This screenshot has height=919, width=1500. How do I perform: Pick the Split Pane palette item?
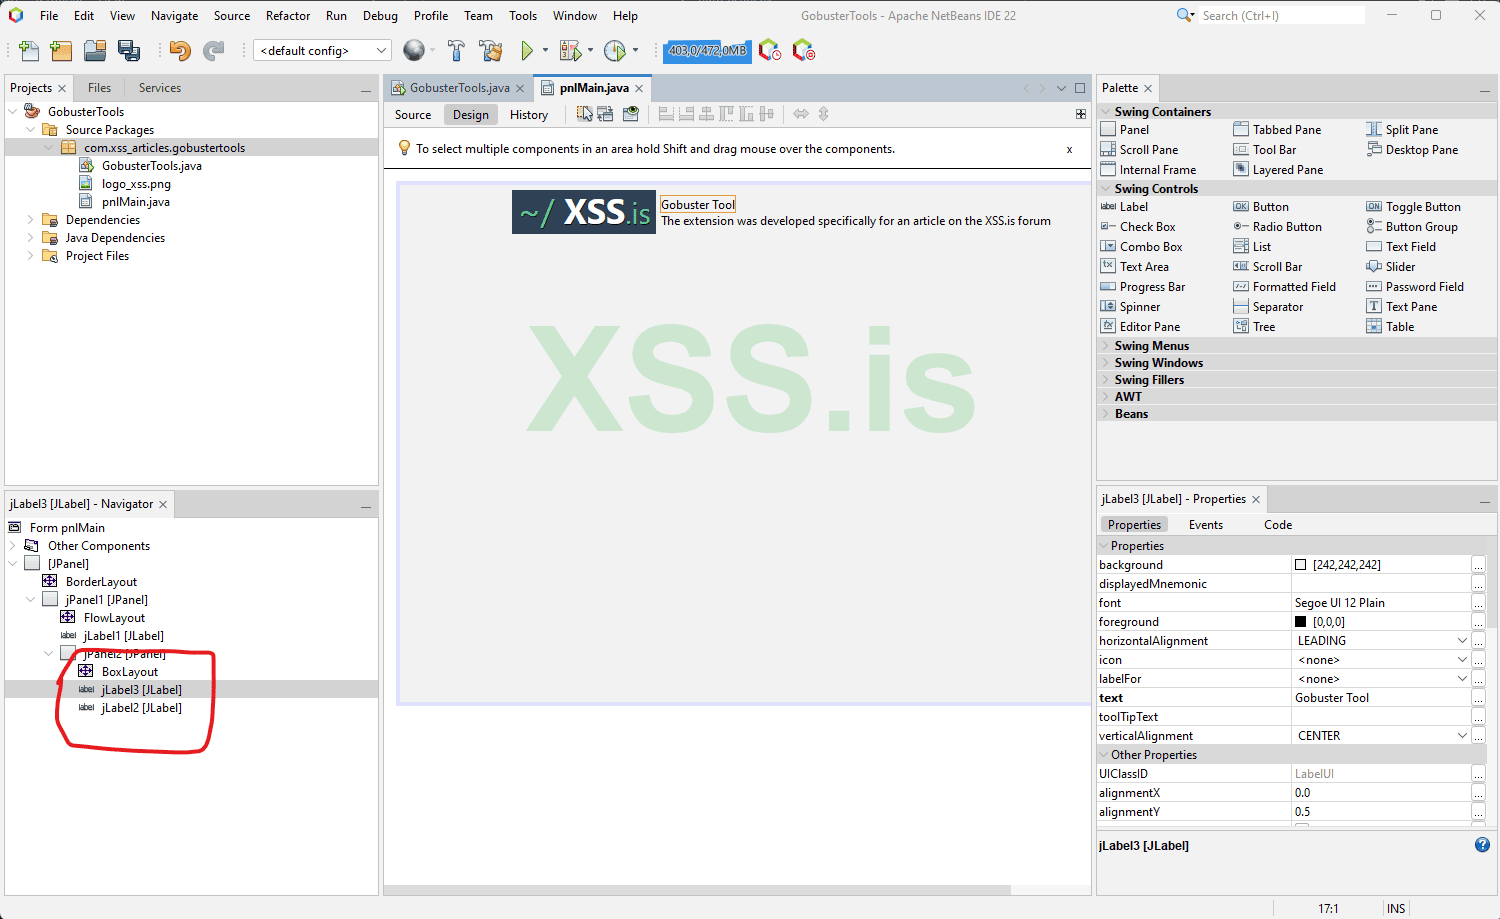coord(1402,130)
